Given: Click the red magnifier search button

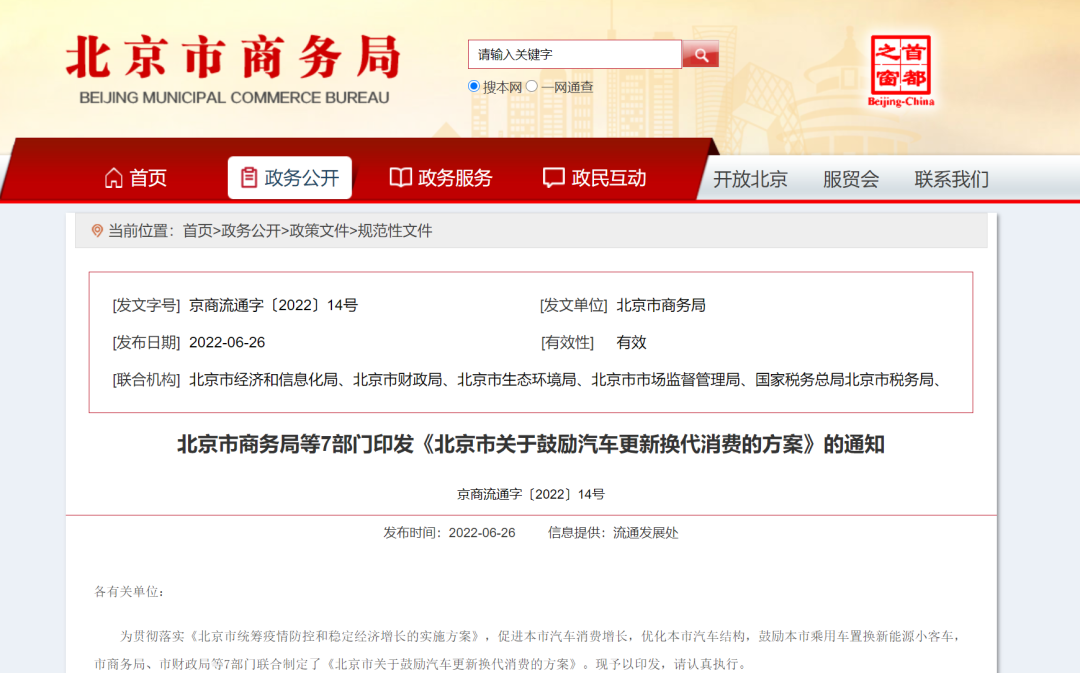Looking at the screenshot, I should click(x=700, y=54).
